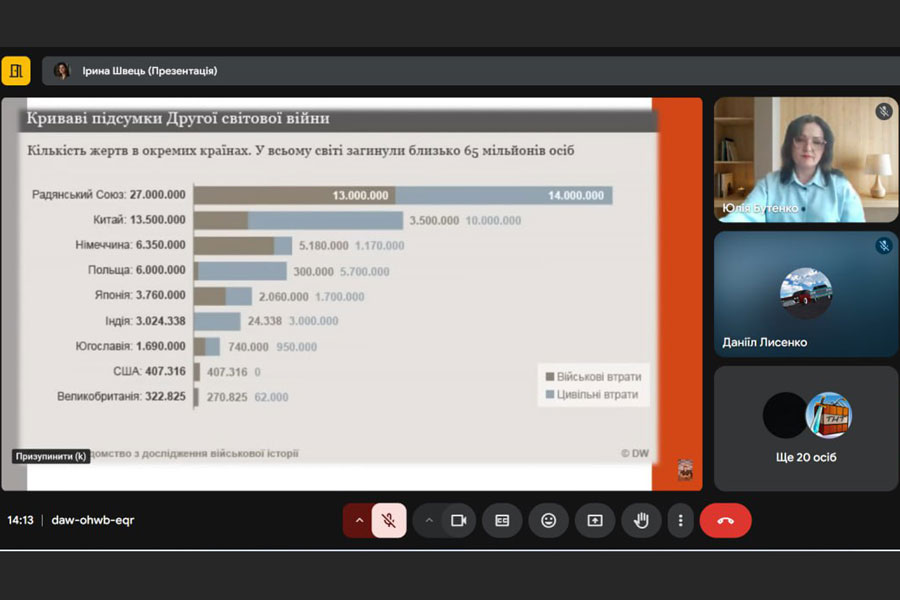The width and height of the screenshot is (900, 600).
Task: Raise your hand in the meeting
Action: click(641, 521)
